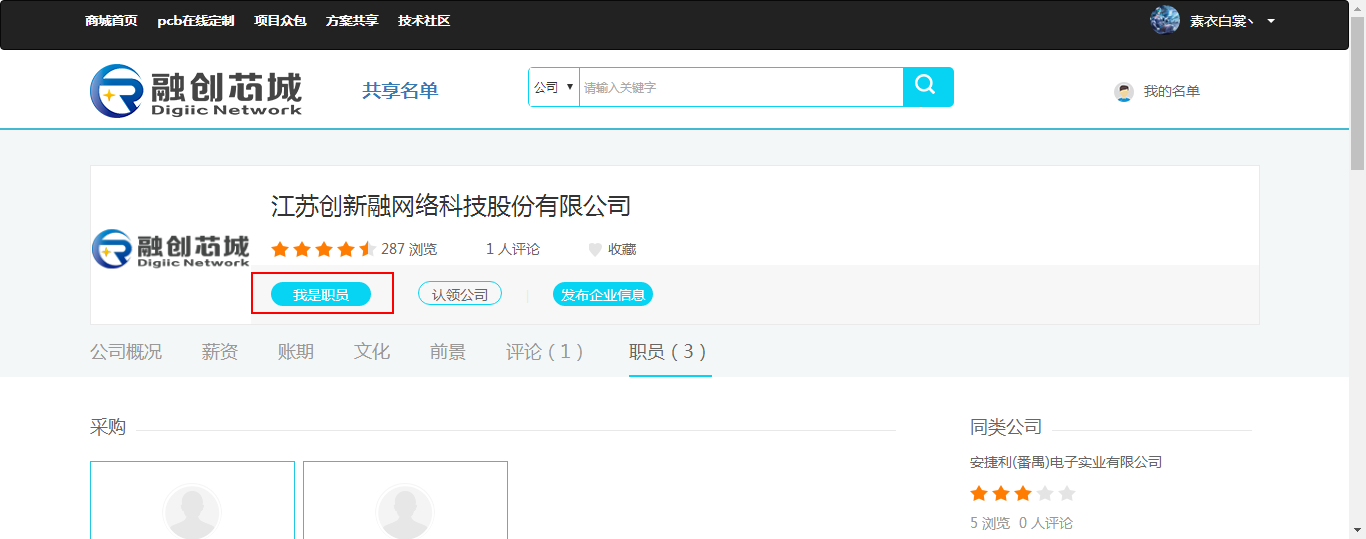1366x539 pixels.
Task: Open 方案共享 in the top bar
Action: (352, 21)
